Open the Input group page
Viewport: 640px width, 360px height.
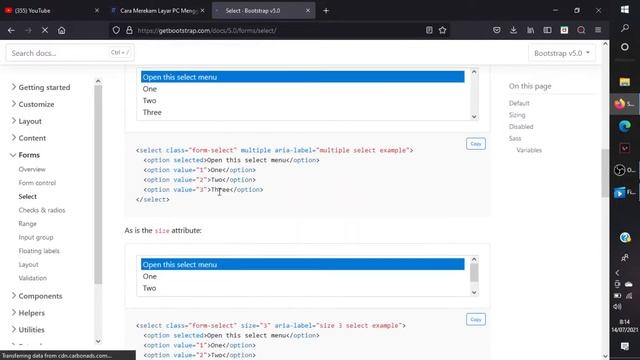tap(36, 237)
